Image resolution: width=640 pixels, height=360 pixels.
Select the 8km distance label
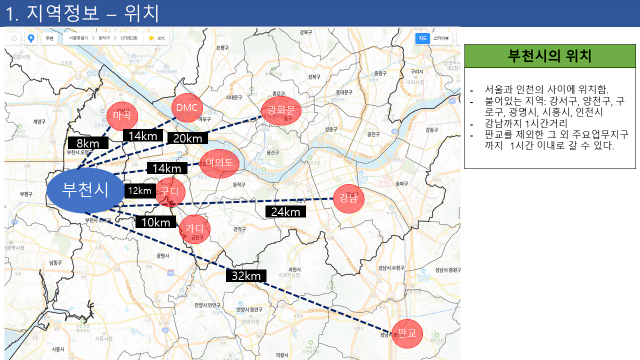point(88,143)
